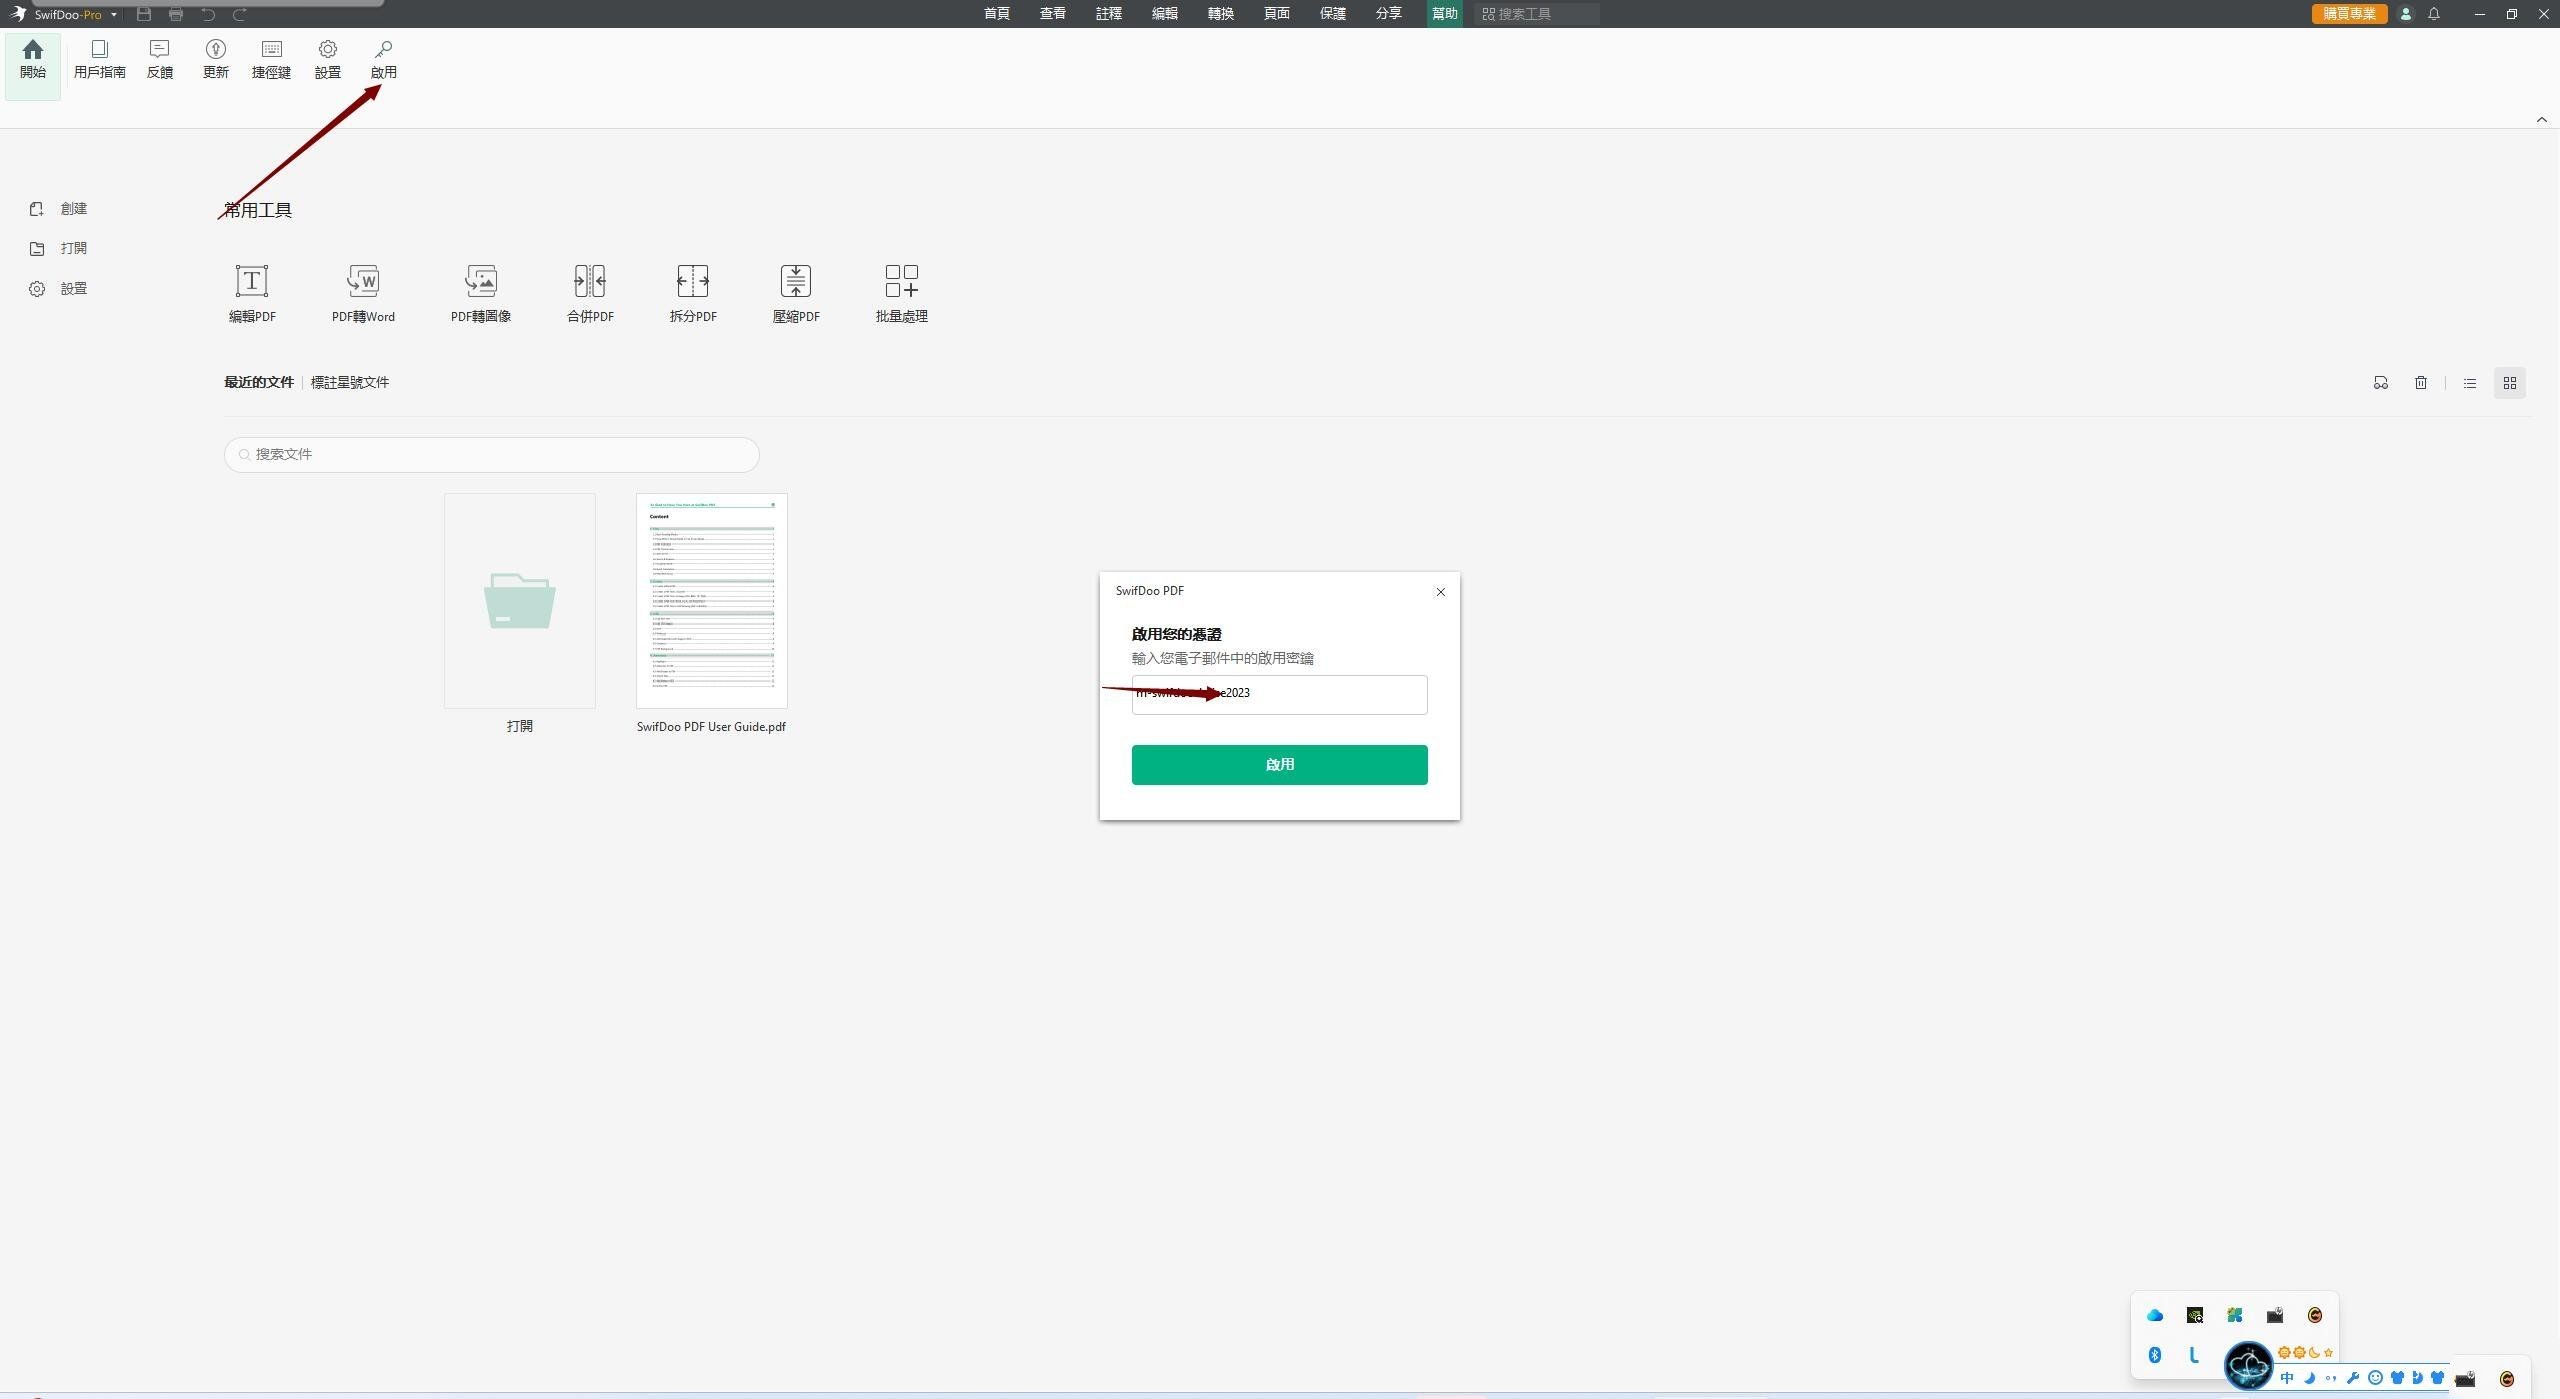This screenshot has width=2560, height=1399.
Task: Switch to the 標註星號文件 tab
Action: (x=350, y=383)
